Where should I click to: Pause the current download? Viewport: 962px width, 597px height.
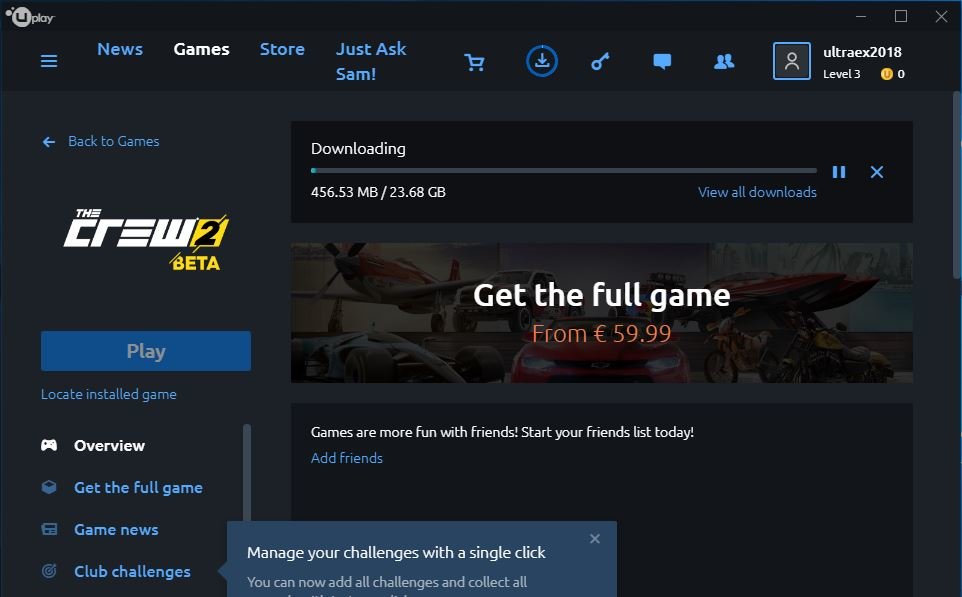click(x=839, y=172)
